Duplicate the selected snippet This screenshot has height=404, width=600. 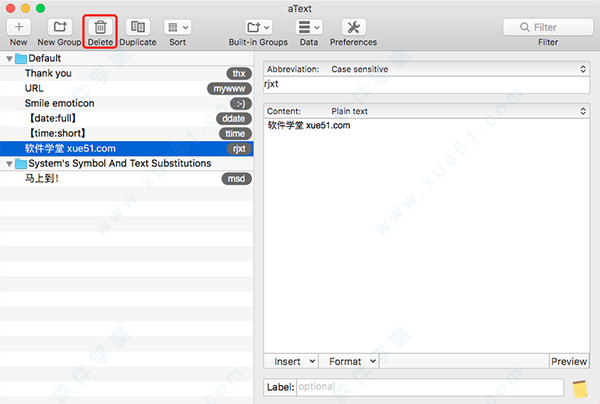[138, 27]
